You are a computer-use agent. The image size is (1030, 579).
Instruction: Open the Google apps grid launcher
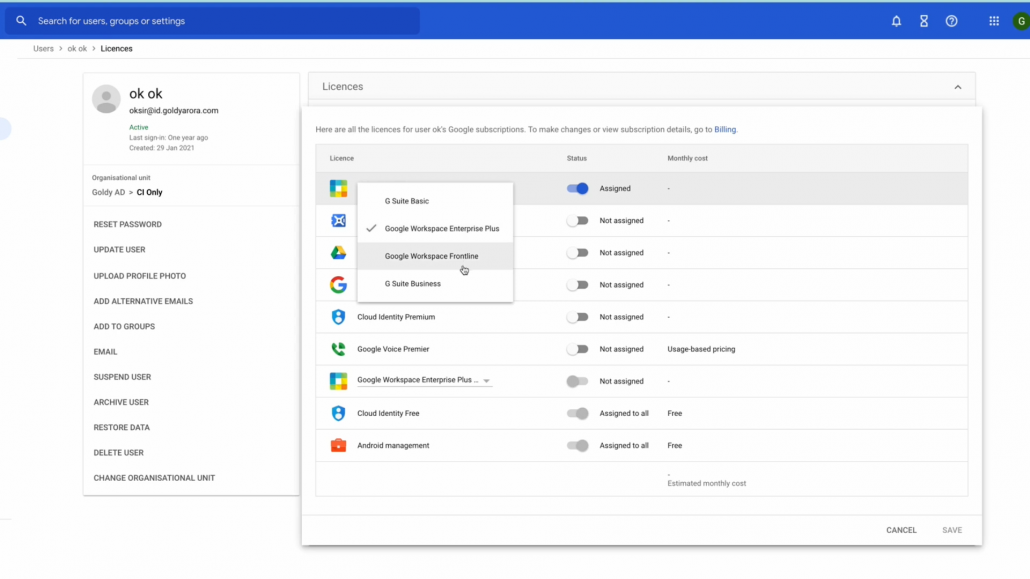(993, 20)
